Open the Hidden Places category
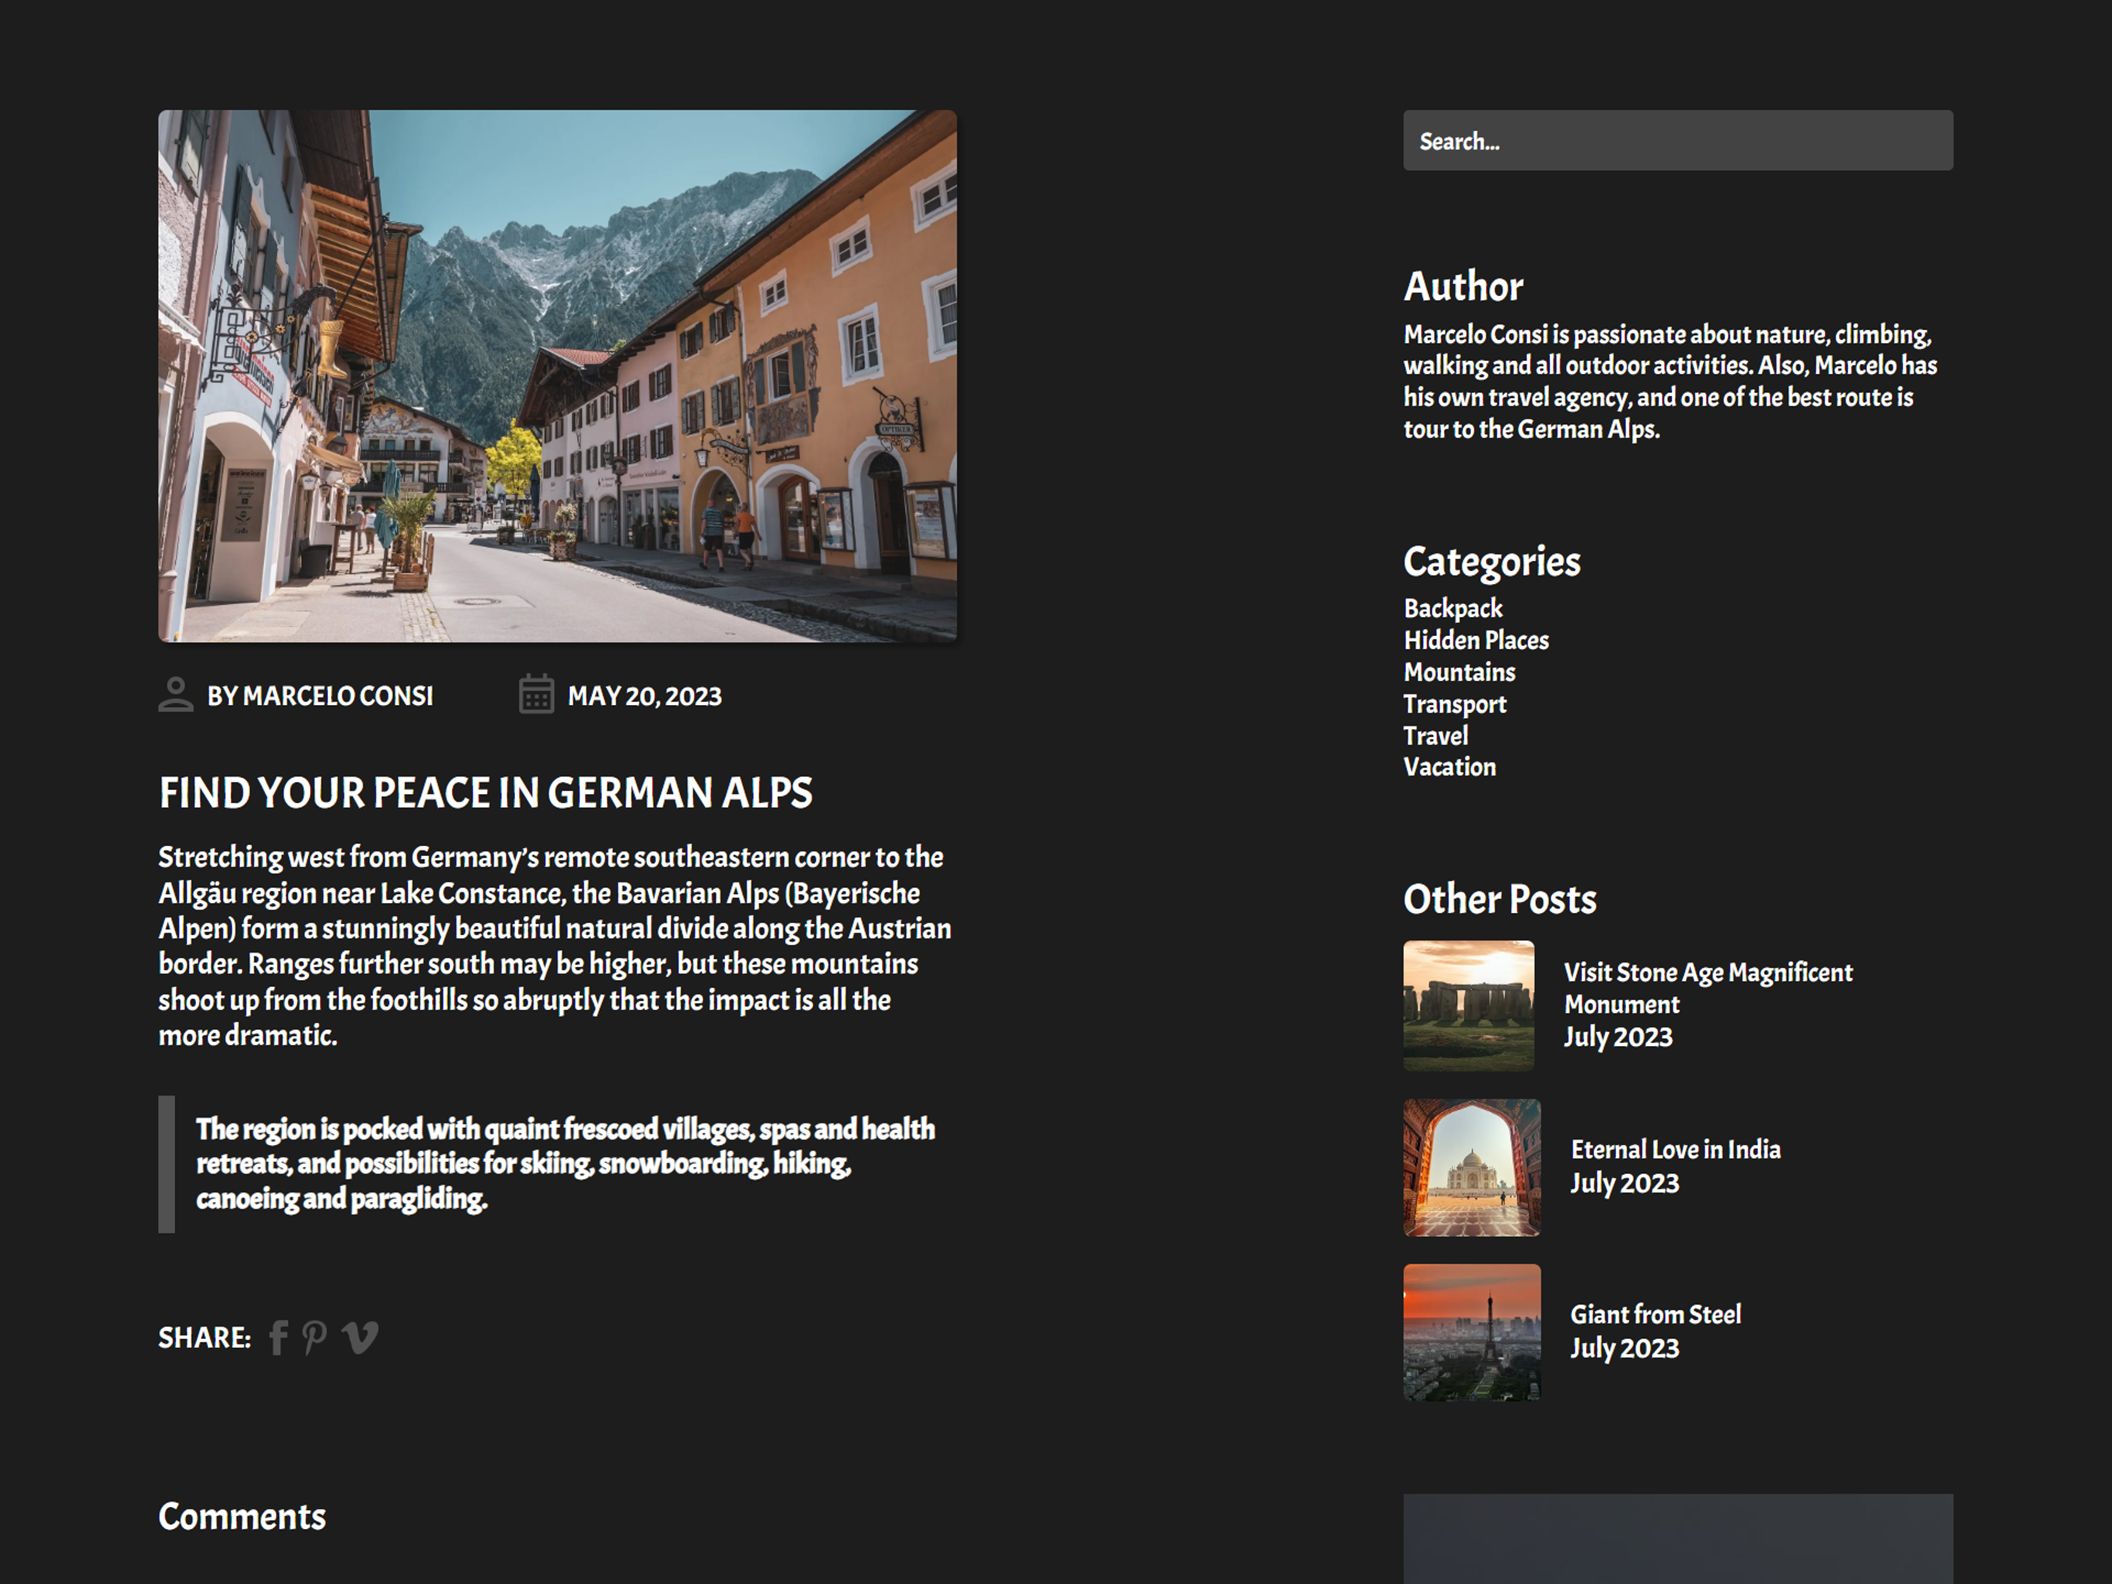2112x1584 pixels. pos(1475,641)
